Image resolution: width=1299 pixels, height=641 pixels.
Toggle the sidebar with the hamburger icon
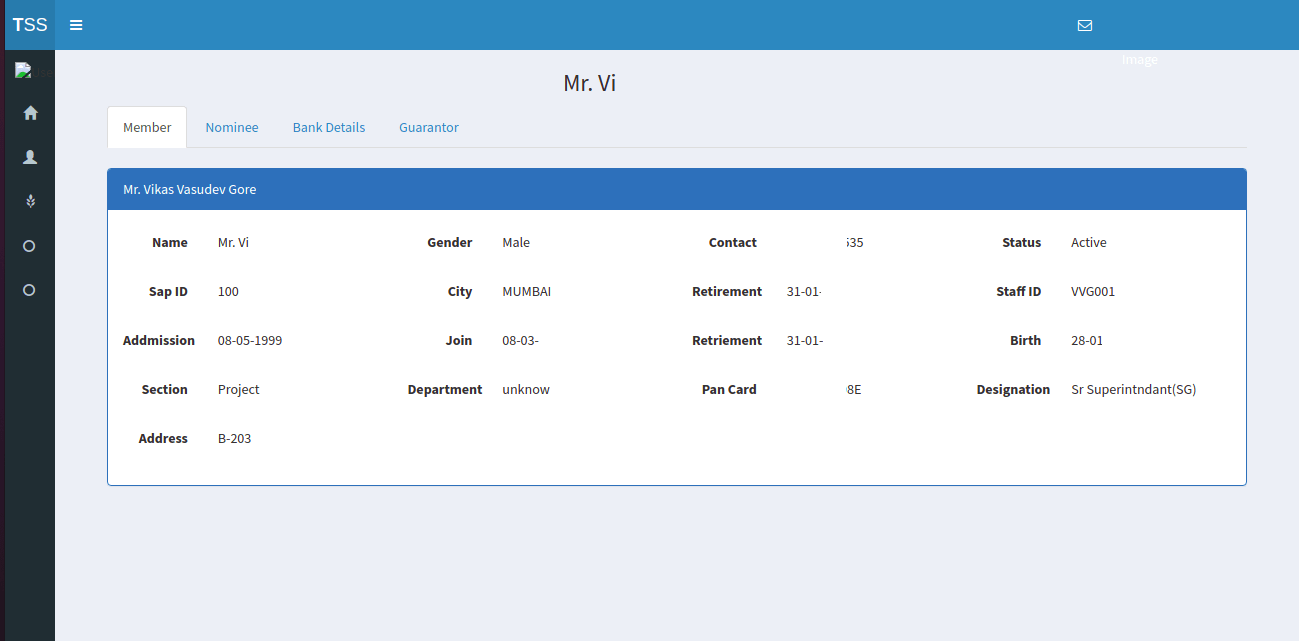pos(76,25)
